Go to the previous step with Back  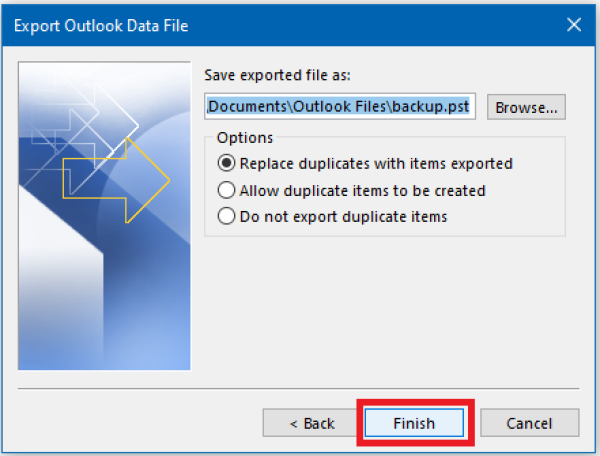pos(312,423)
